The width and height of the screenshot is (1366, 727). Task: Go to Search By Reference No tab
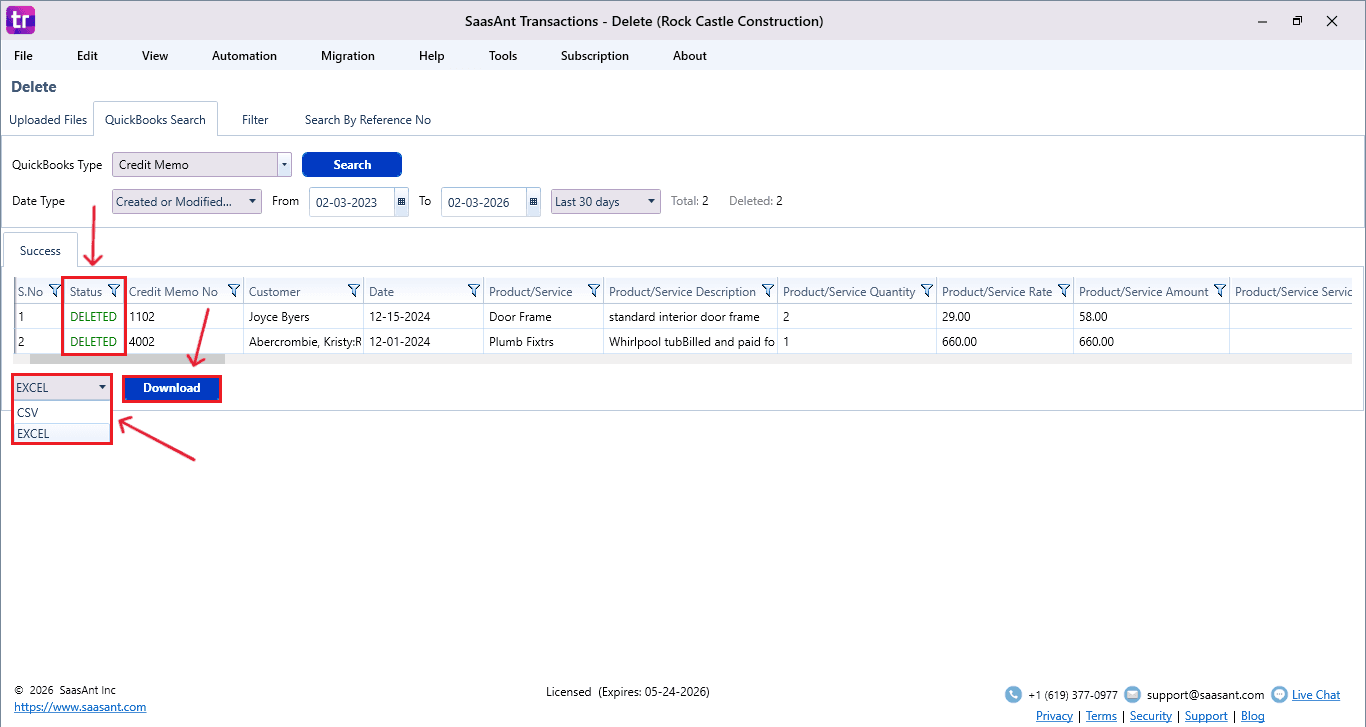coord(368,120)
